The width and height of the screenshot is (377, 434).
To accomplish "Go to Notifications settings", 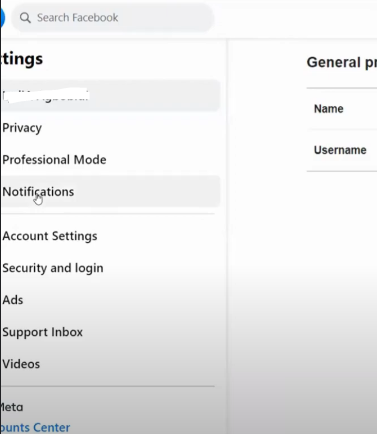I will pyautogui.click(x=110, y=192).
